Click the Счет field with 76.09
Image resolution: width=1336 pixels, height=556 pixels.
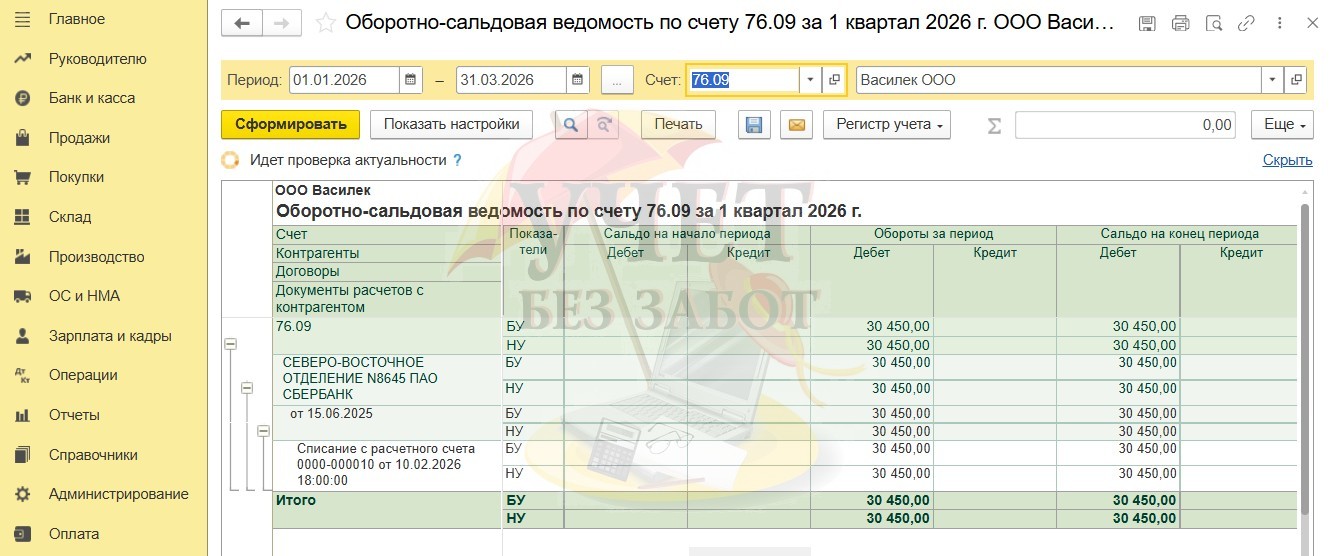click(743, 80)
